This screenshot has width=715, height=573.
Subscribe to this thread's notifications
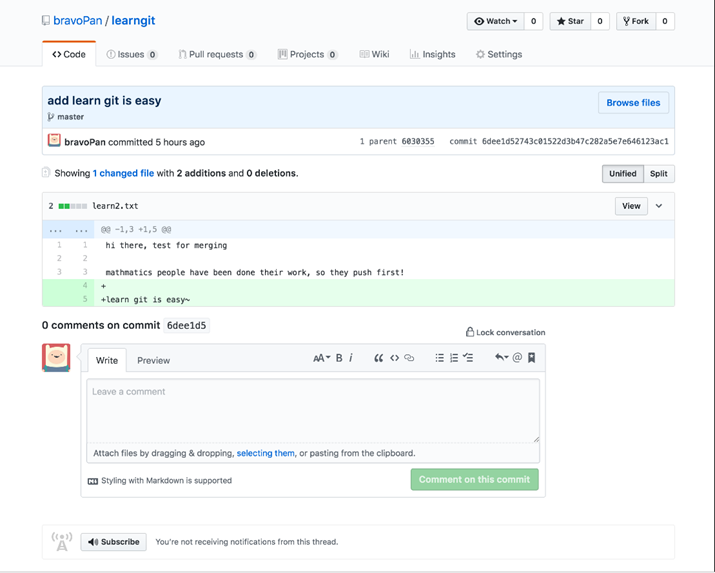(114, 542)
